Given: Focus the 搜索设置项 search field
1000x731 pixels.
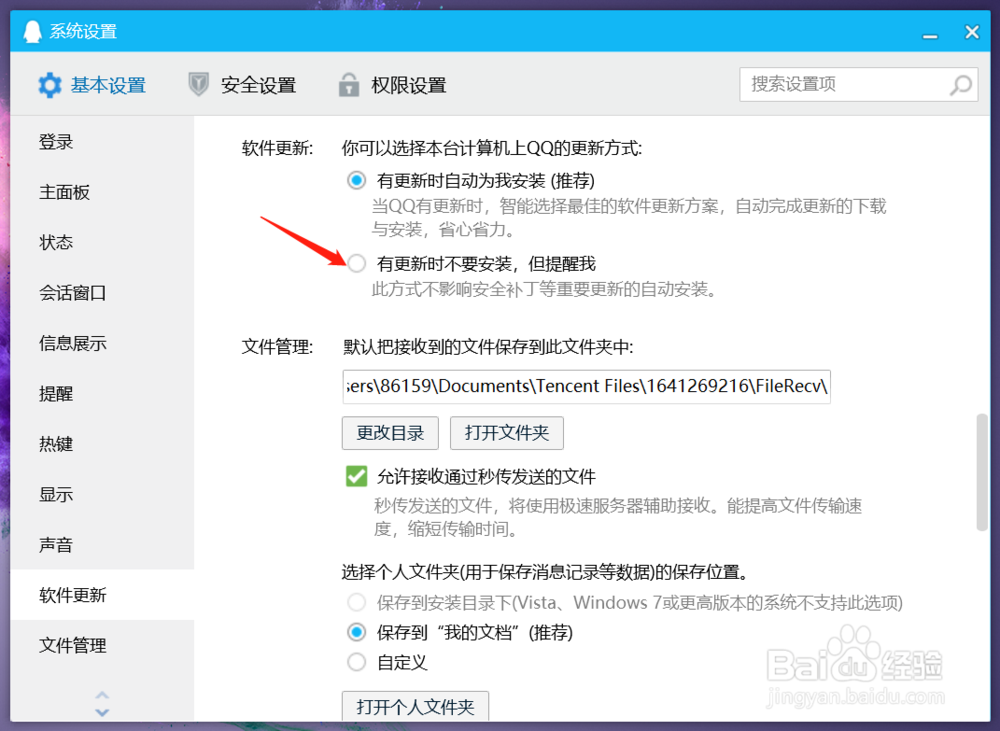Looking at the screenshot, I should click(x=859, y=84).
